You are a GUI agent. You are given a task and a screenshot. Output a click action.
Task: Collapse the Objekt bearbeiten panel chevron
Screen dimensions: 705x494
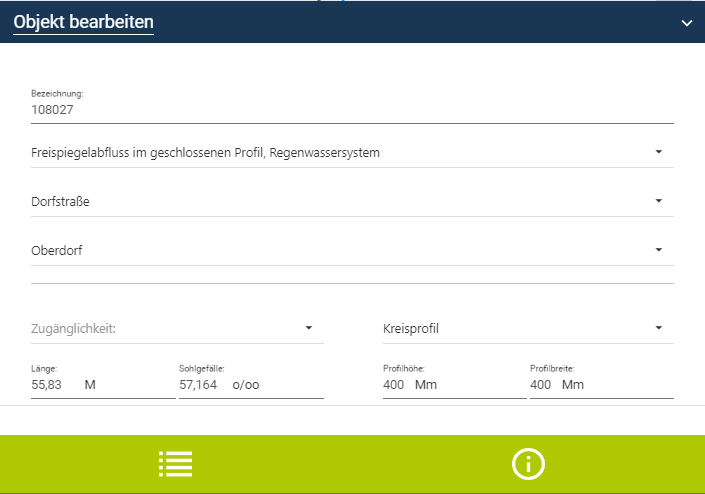686,22
